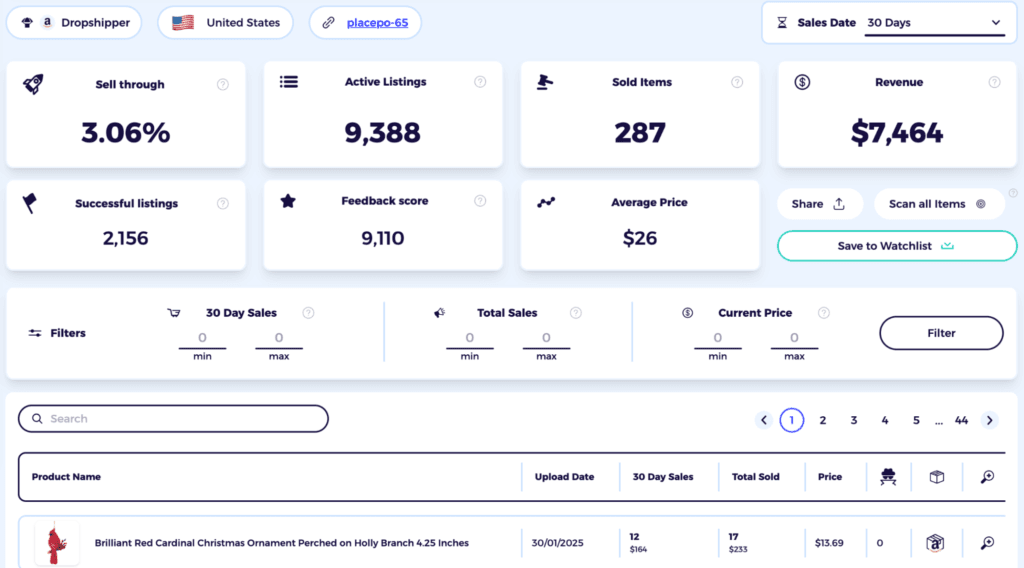Screen dimensions: 1024x568
Task: Click the Share button
Action: 820,204
